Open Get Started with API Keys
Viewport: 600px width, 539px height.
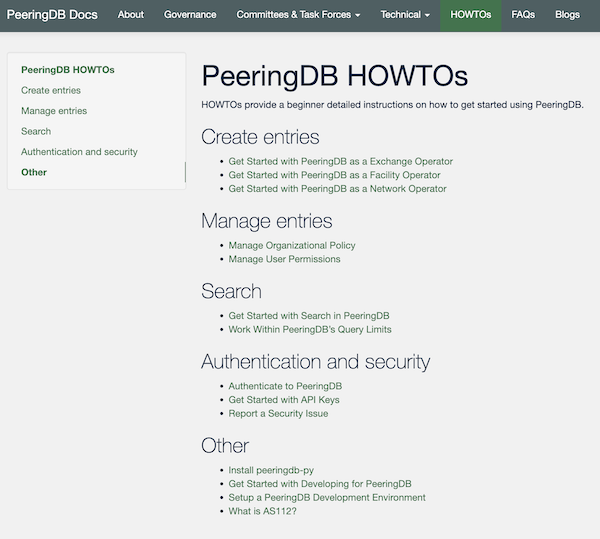point(284,400)
